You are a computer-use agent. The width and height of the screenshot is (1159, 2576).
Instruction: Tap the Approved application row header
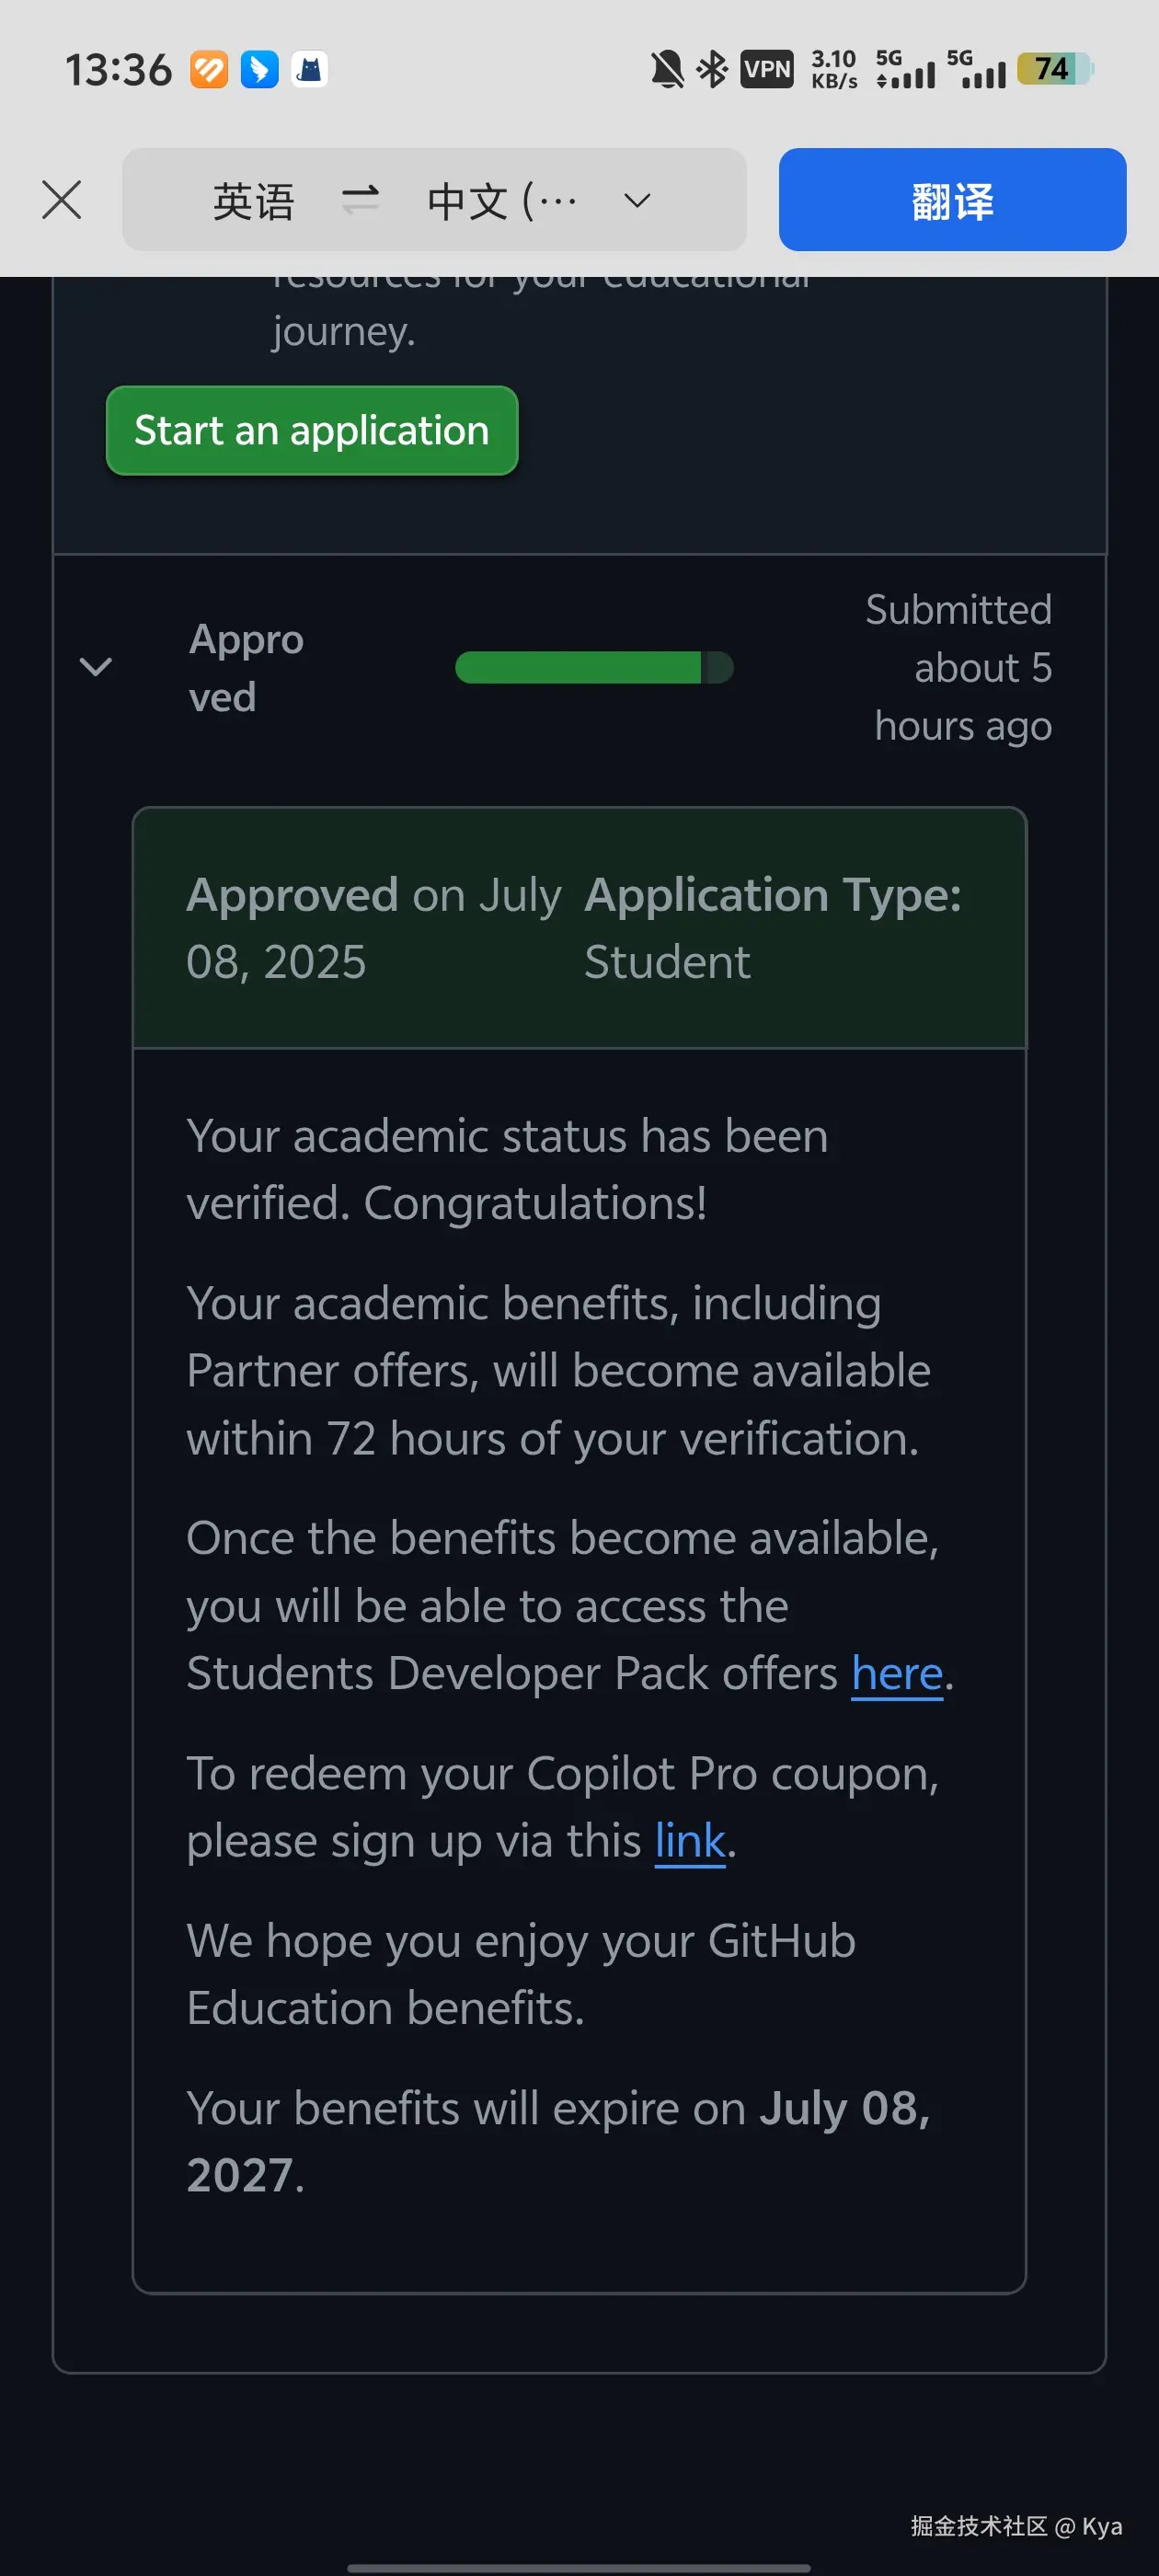tap(579, 667)
